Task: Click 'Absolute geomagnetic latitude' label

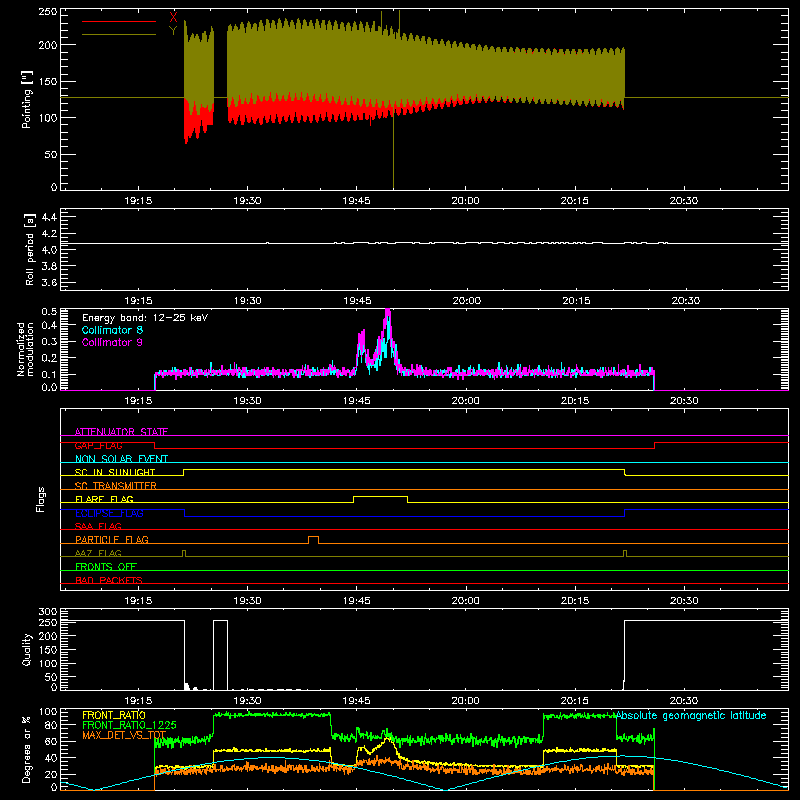Action: [x=691, y=715]
